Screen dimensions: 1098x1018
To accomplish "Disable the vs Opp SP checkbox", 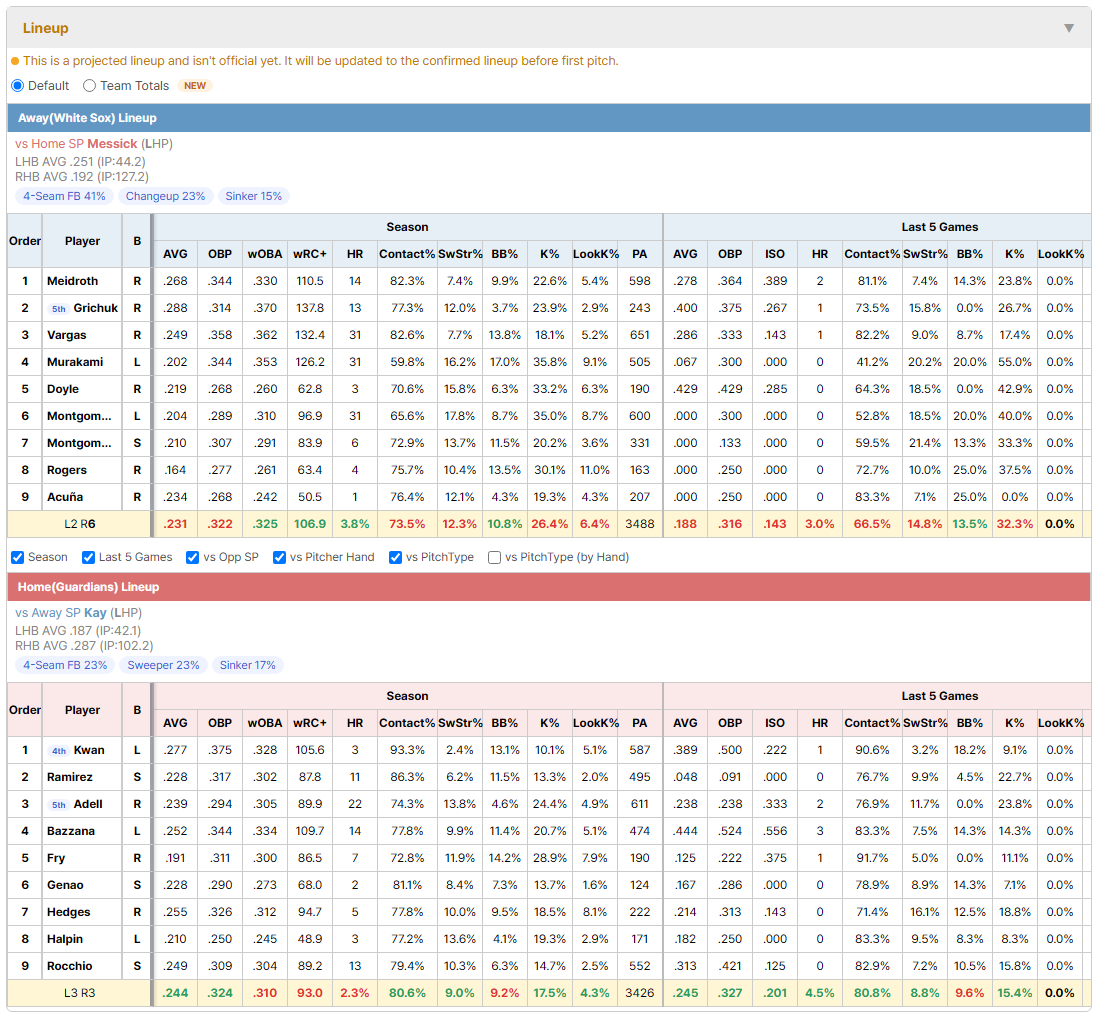I will click(x=193, y=557).
